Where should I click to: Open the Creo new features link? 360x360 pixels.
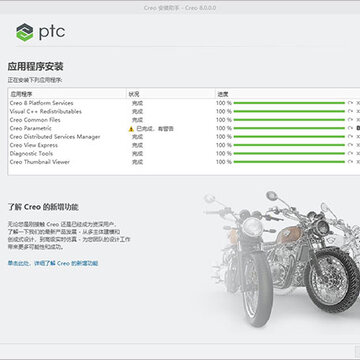click(x=53, y=263)
